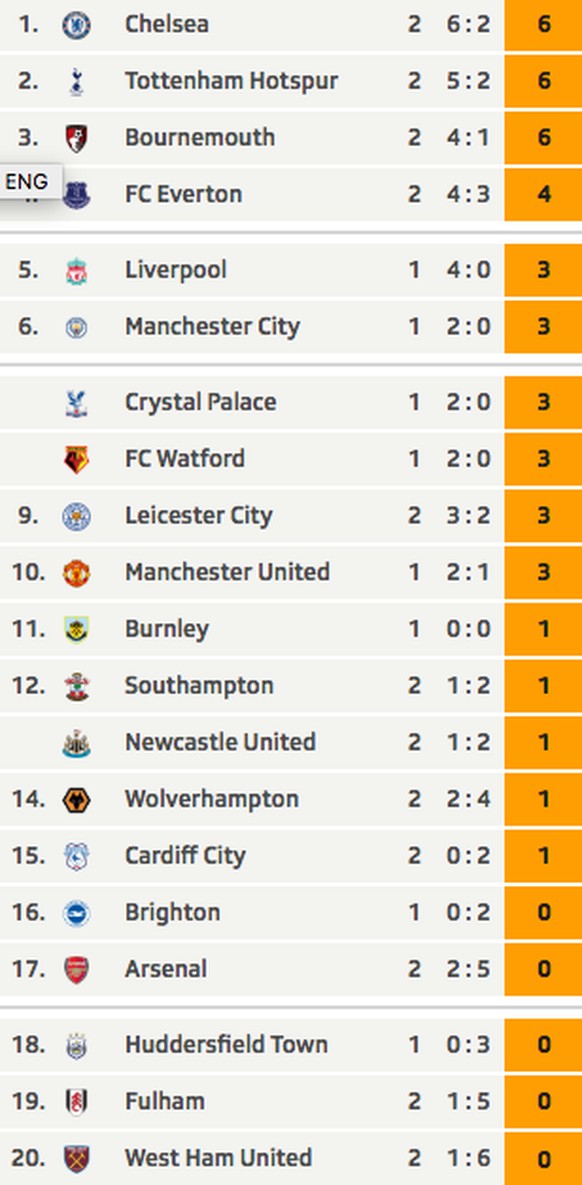Click the Fulham points cell in orange
This screenshot has width=582, height=1185.
coord(543,1101)
